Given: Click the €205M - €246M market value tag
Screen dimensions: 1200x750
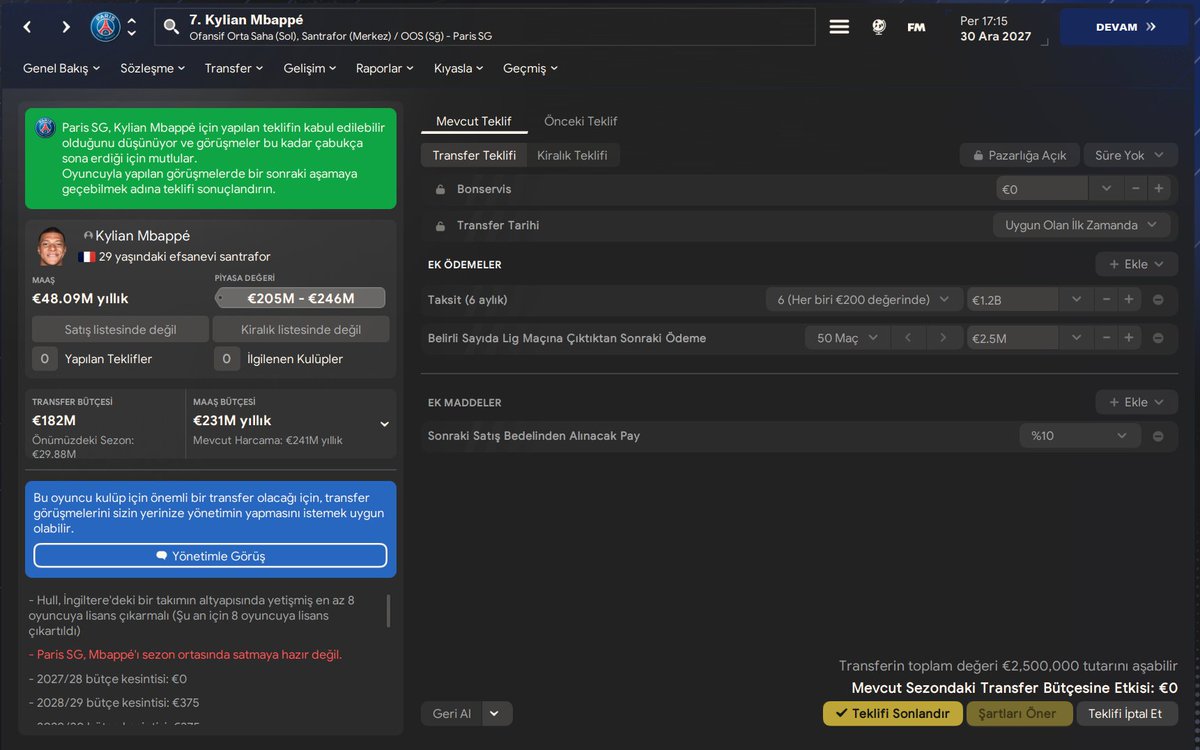Looking at the screenshot, I should pos(301,298).
